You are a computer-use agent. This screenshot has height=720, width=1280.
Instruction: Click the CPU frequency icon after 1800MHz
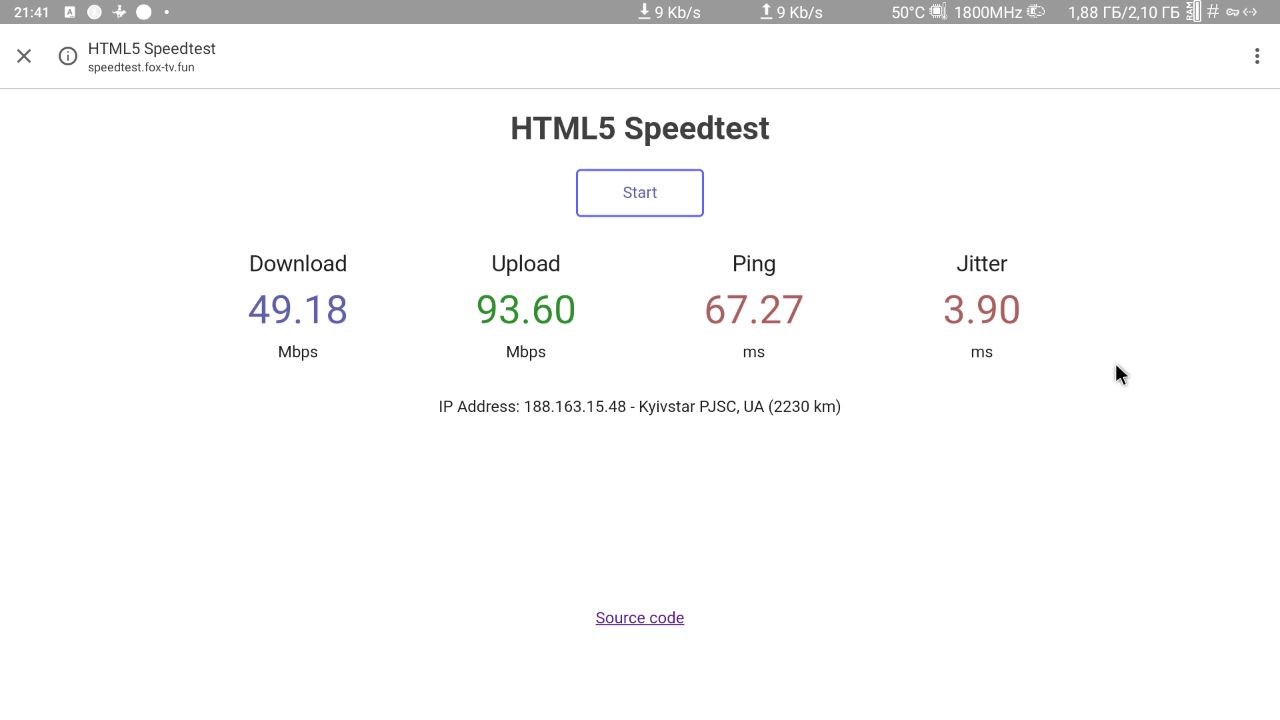[x=1036, y=12]
